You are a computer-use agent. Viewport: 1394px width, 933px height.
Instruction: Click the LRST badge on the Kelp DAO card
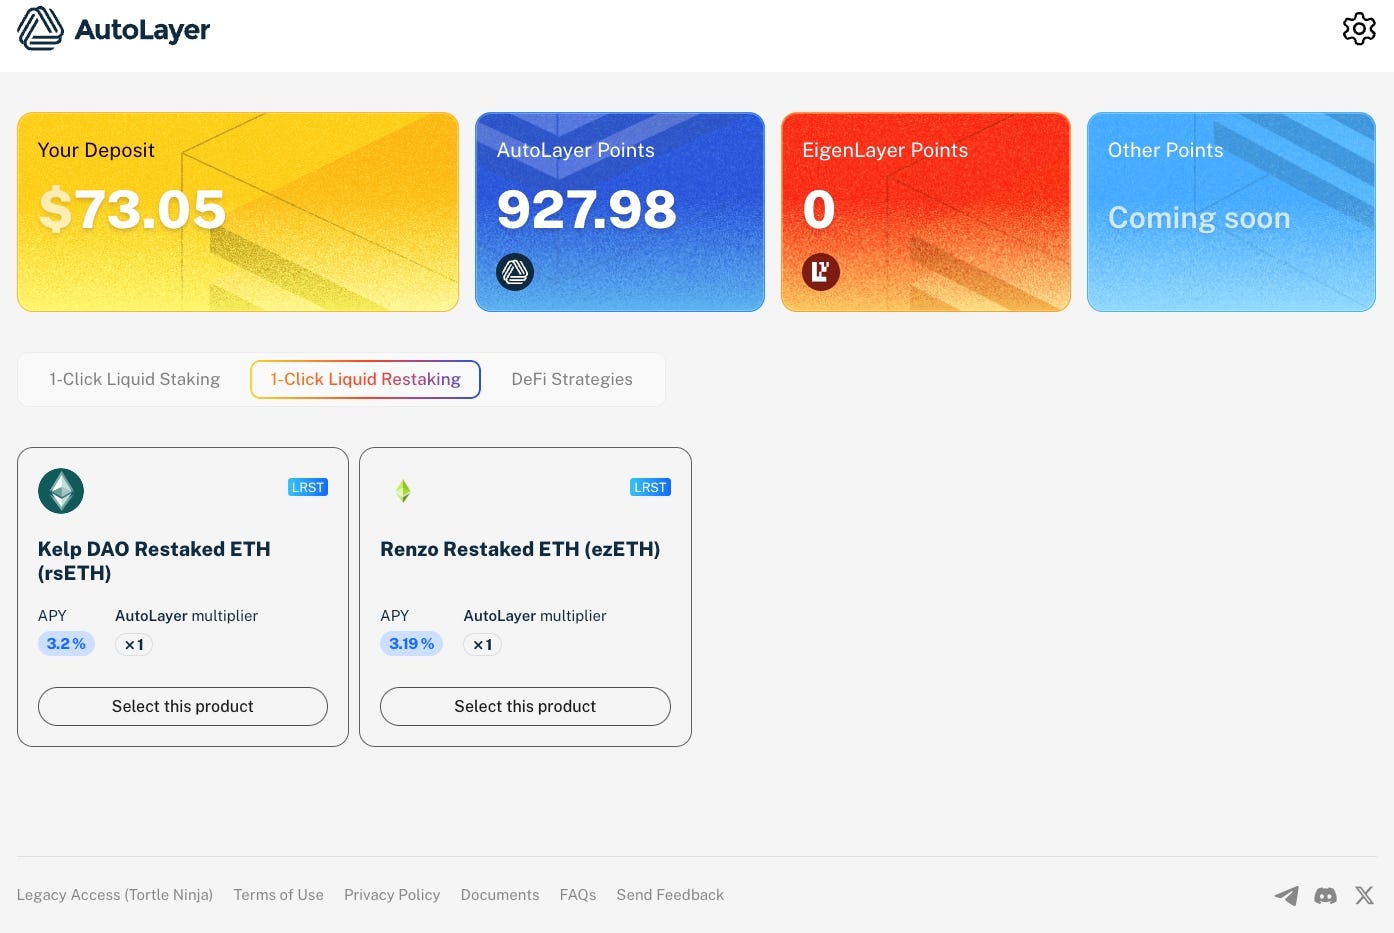(308, 487)
